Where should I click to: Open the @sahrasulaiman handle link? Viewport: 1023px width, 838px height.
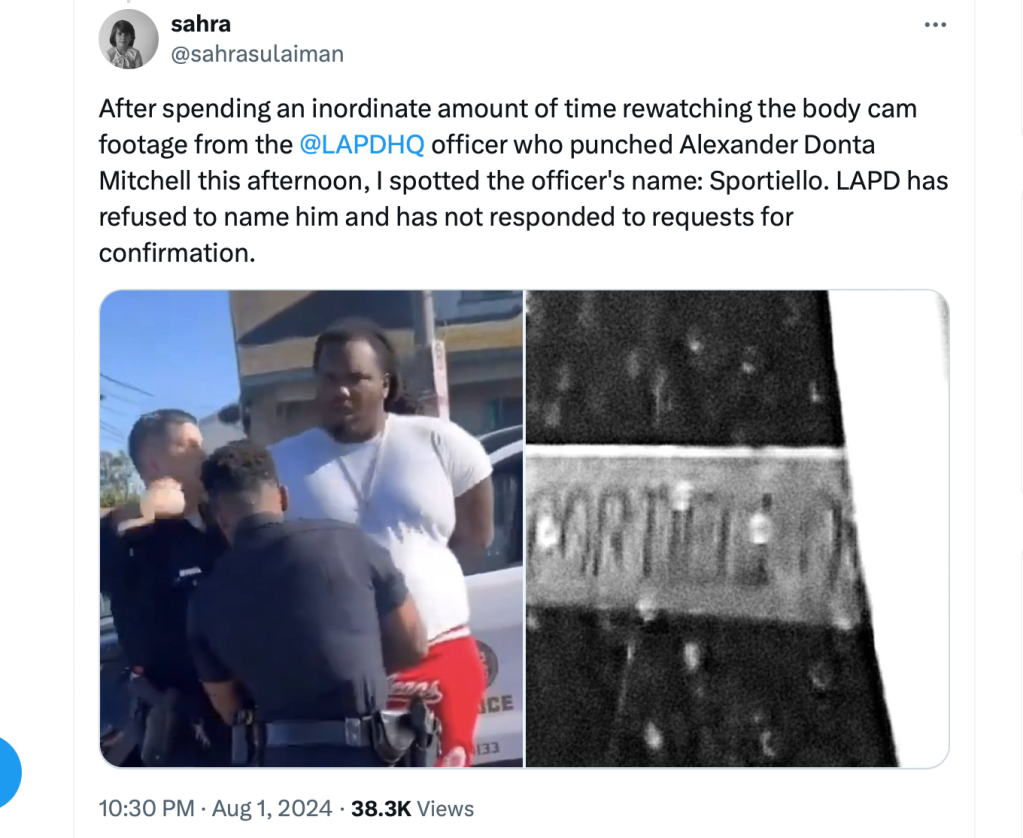click(x=257, y=54)
